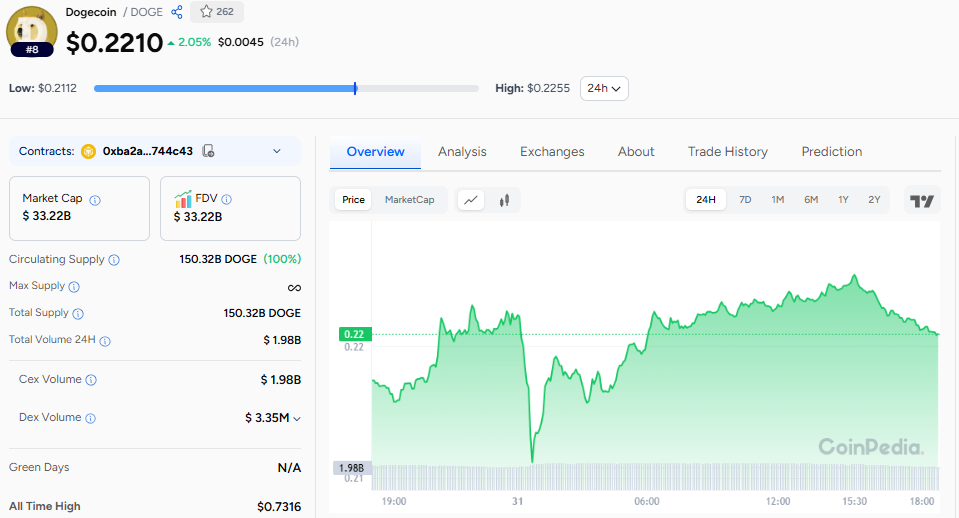Screen dimensions: 959x518
Task: Click the 15:30 time axis label
Action: click(854, 501)
